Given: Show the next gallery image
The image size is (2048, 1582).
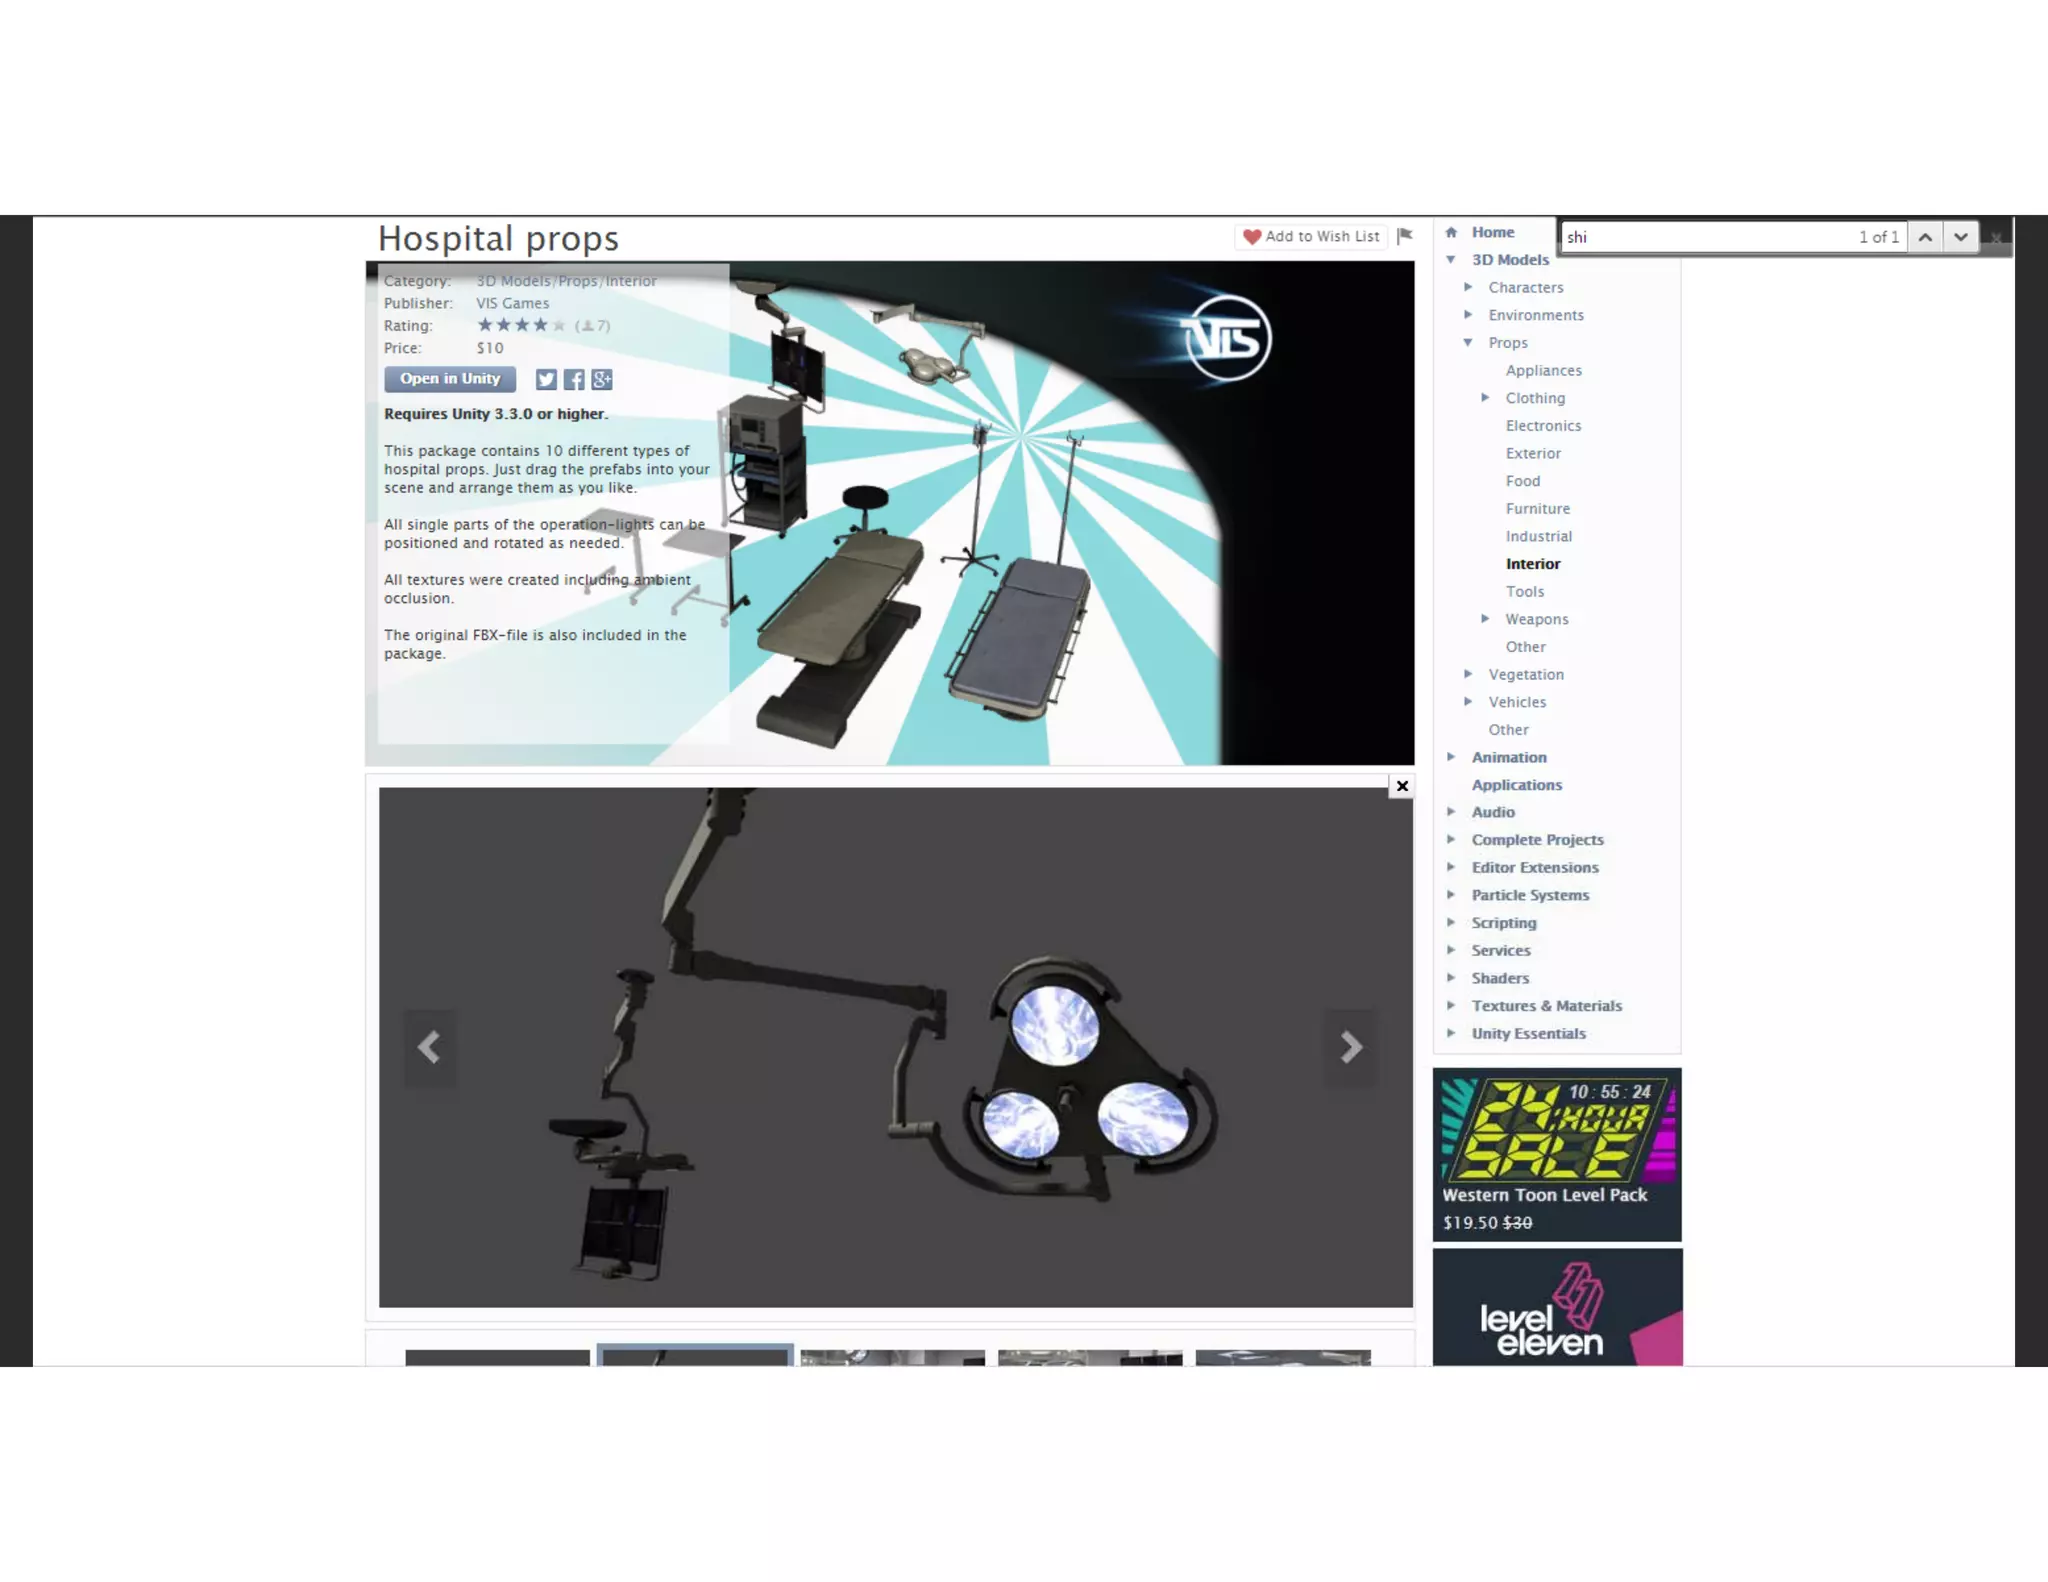Looking at the screenshot, I should (x=1351, y=1047).
